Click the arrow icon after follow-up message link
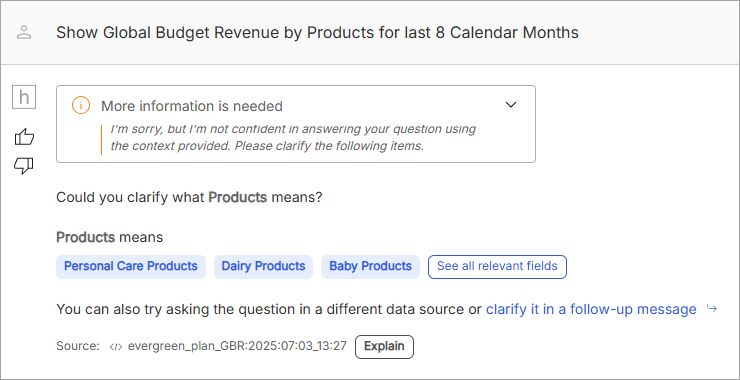The image size is (740, 380). click(x=712, y=309)
